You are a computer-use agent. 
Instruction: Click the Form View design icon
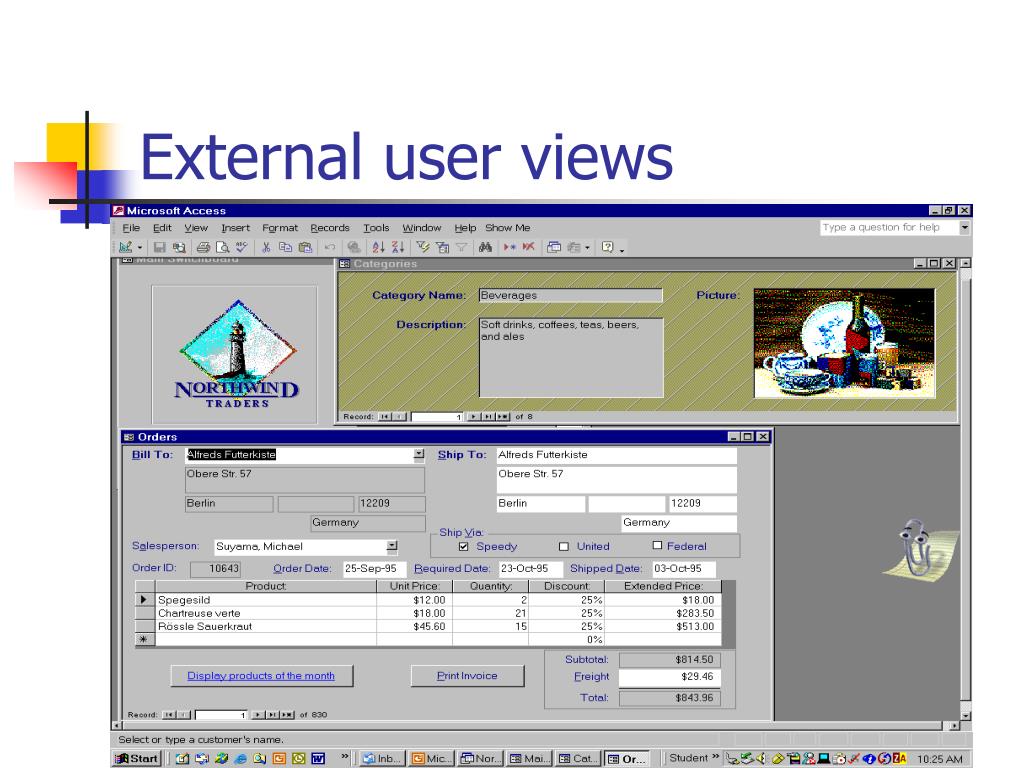click(125, 248)
